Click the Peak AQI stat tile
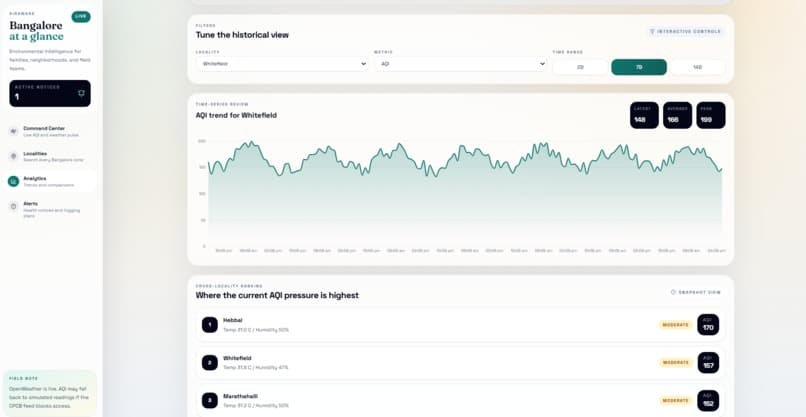806x417 pixels. 711,115
